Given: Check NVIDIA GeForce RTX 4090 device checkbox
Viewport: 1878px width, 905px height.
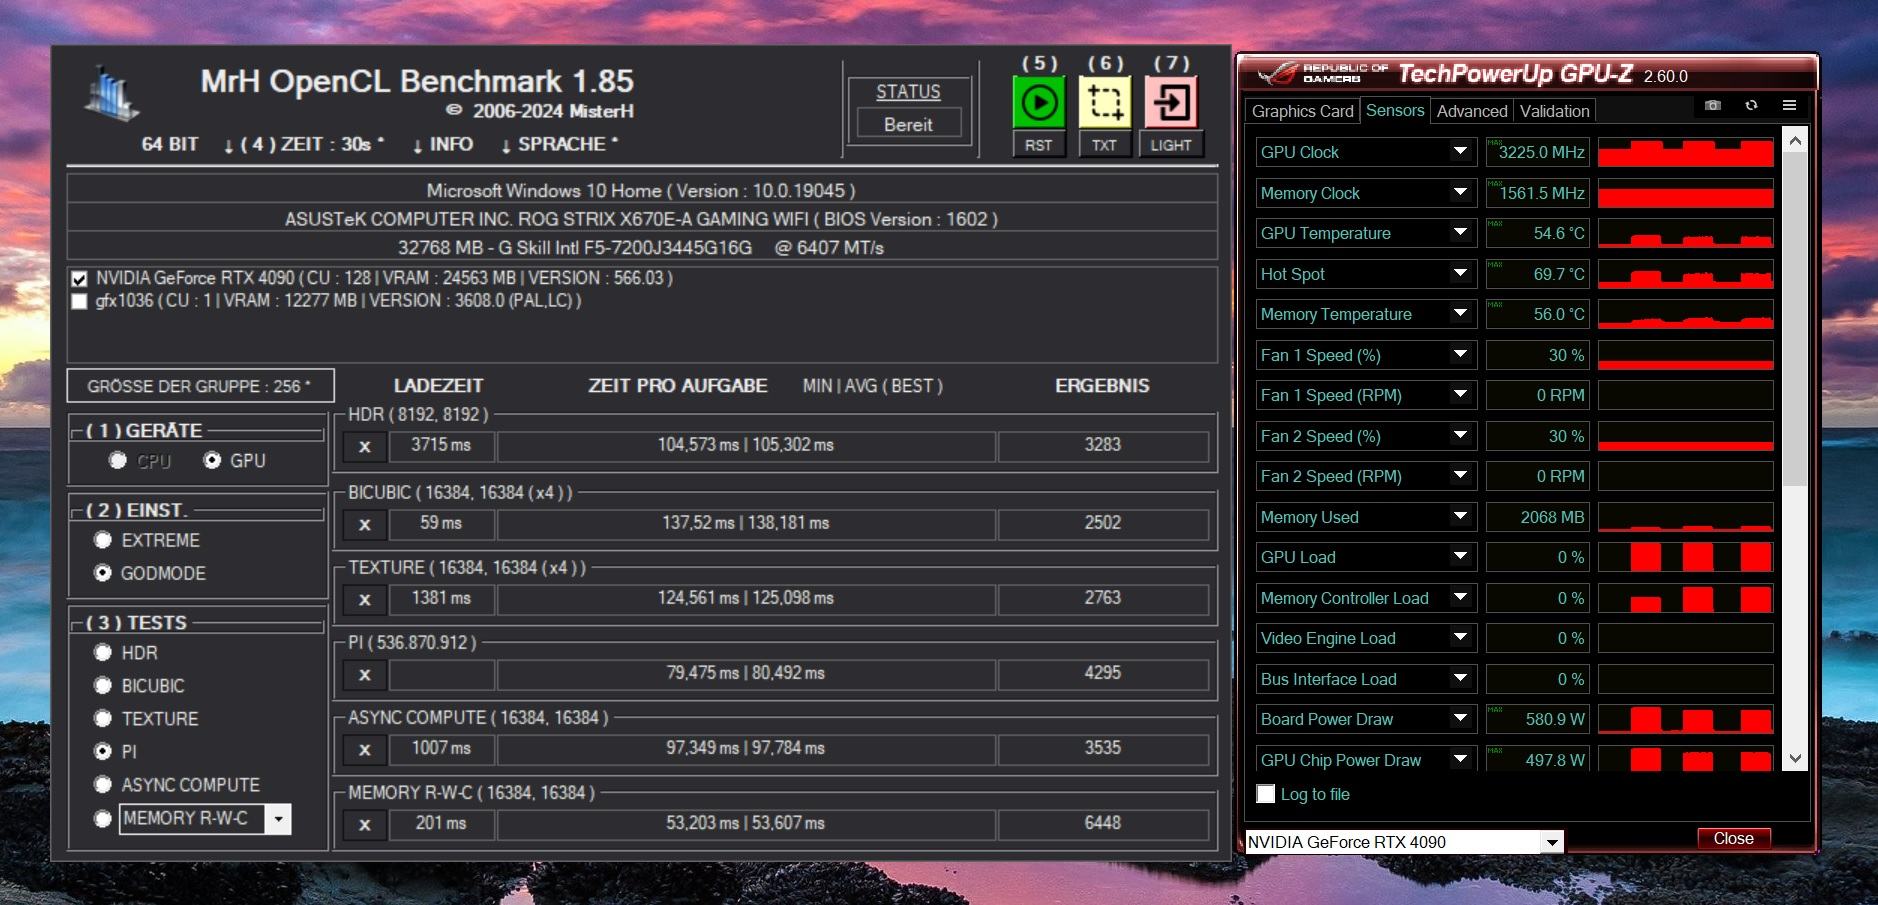Looking at the screenshot, I should click(x=79, y=279).
